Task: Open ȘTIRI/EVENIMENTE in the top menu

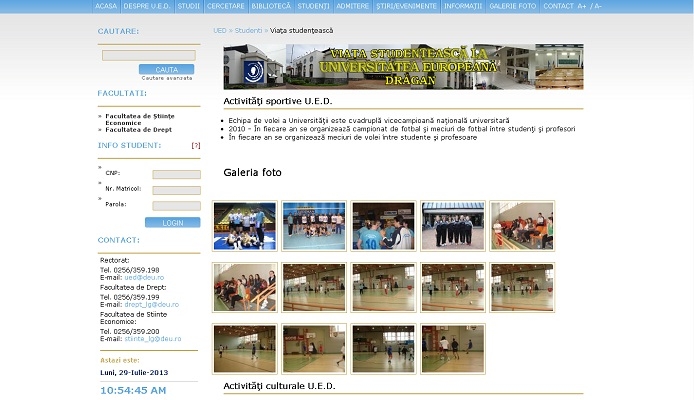Action: coord(406,6)
